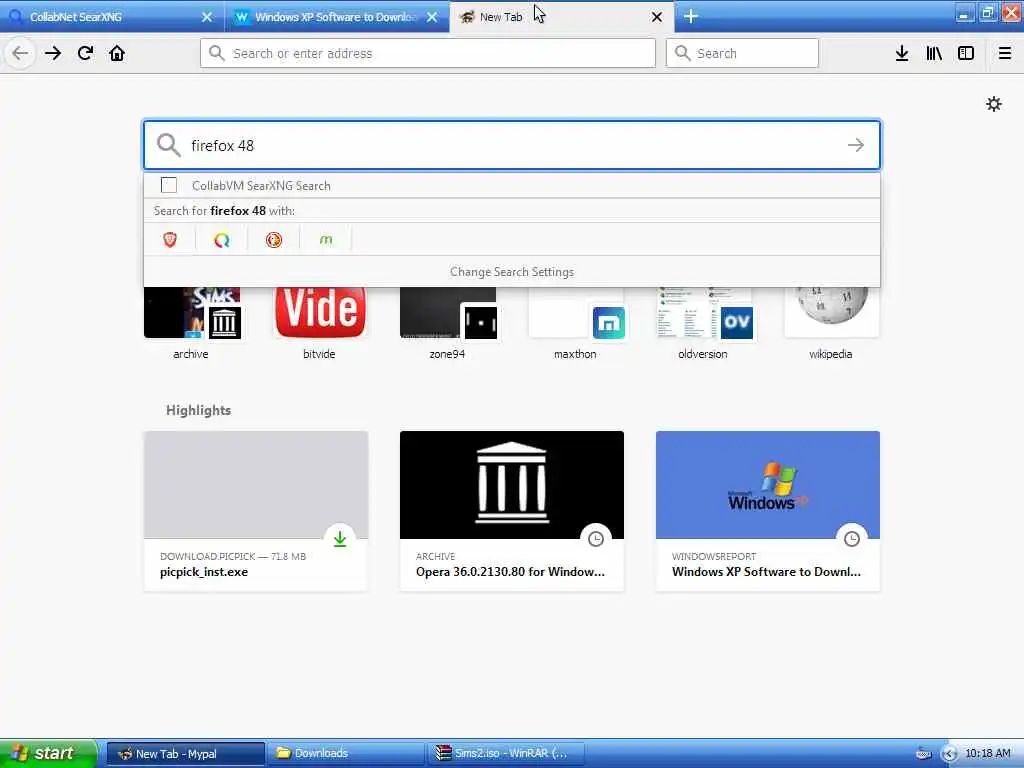Close the CollabNet SearXNG tab
This screenshot has width=1024, height=768.
[x=207, y=17]
